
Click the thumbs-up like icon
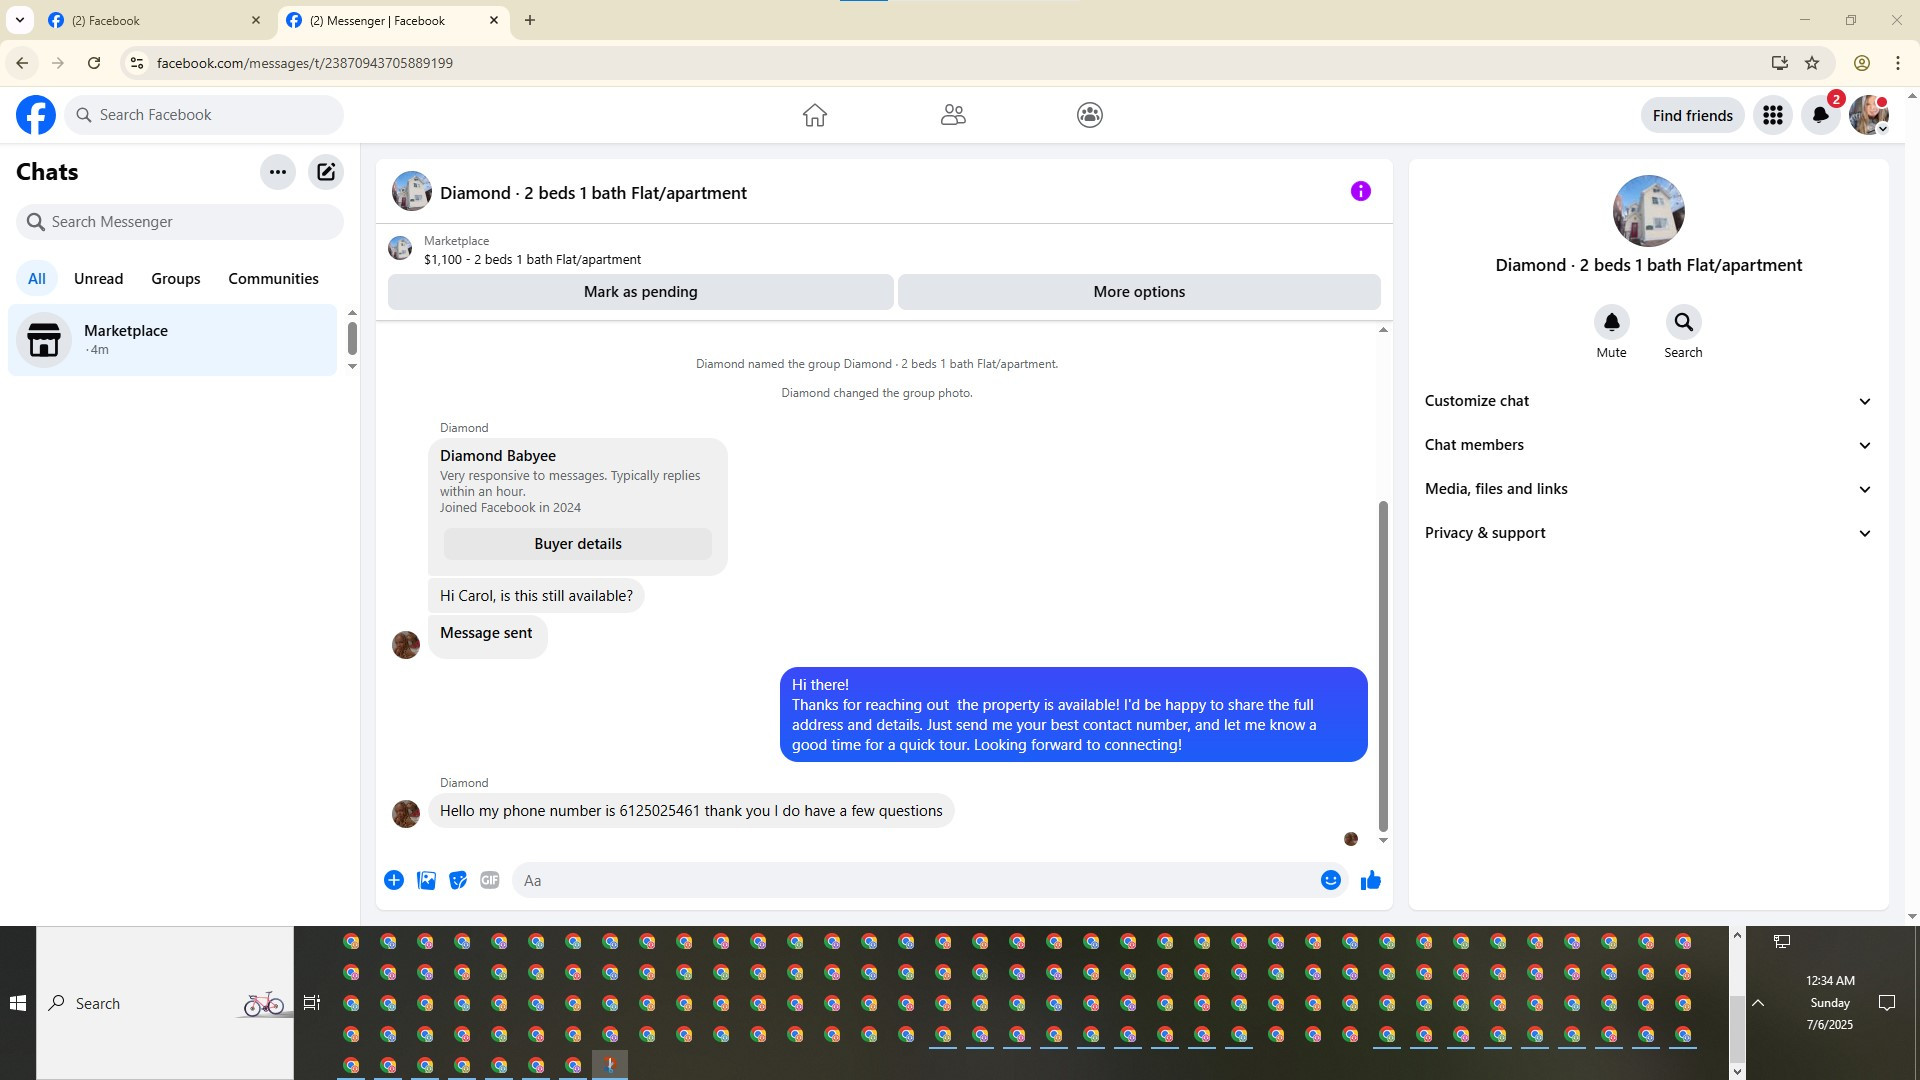1370,880
